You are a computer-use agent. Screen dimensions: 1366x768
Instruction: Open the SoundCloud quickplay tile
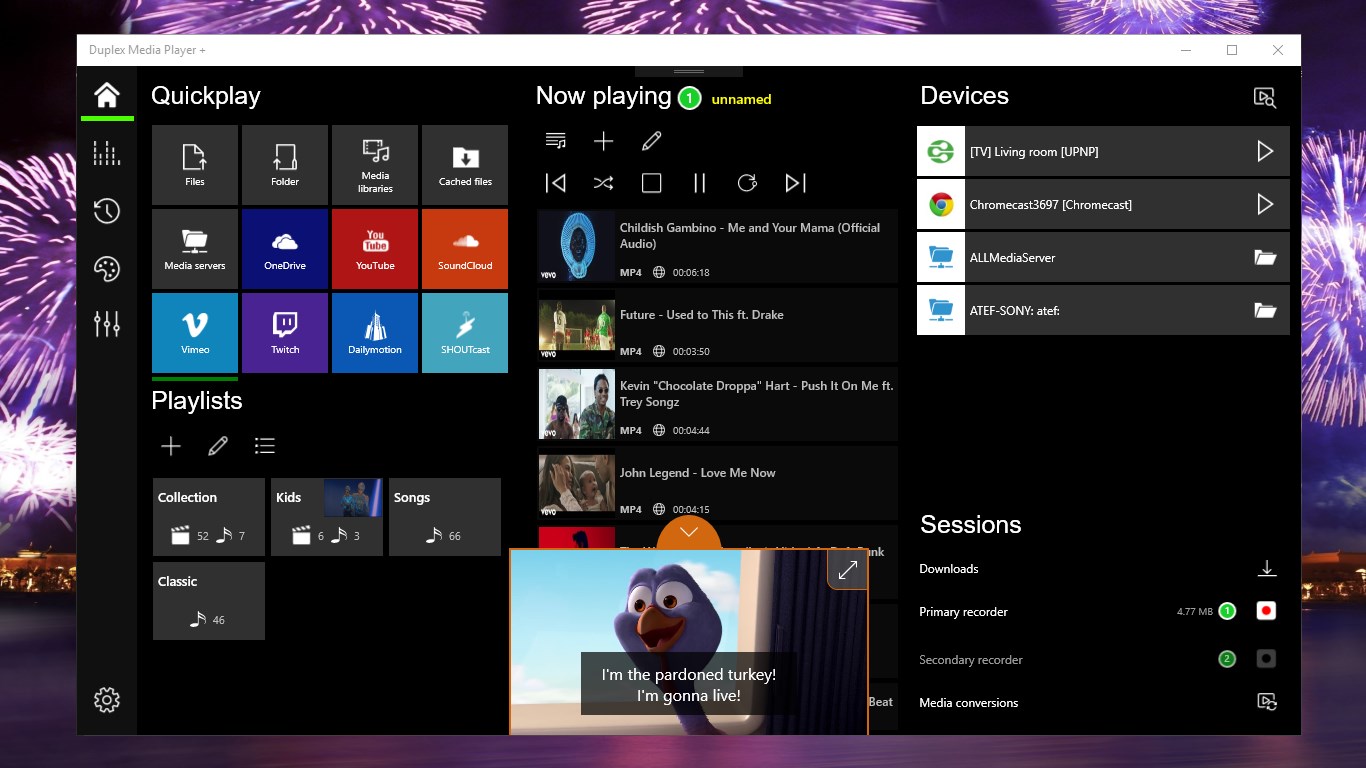pyautogui.click(x=465, y=248)
